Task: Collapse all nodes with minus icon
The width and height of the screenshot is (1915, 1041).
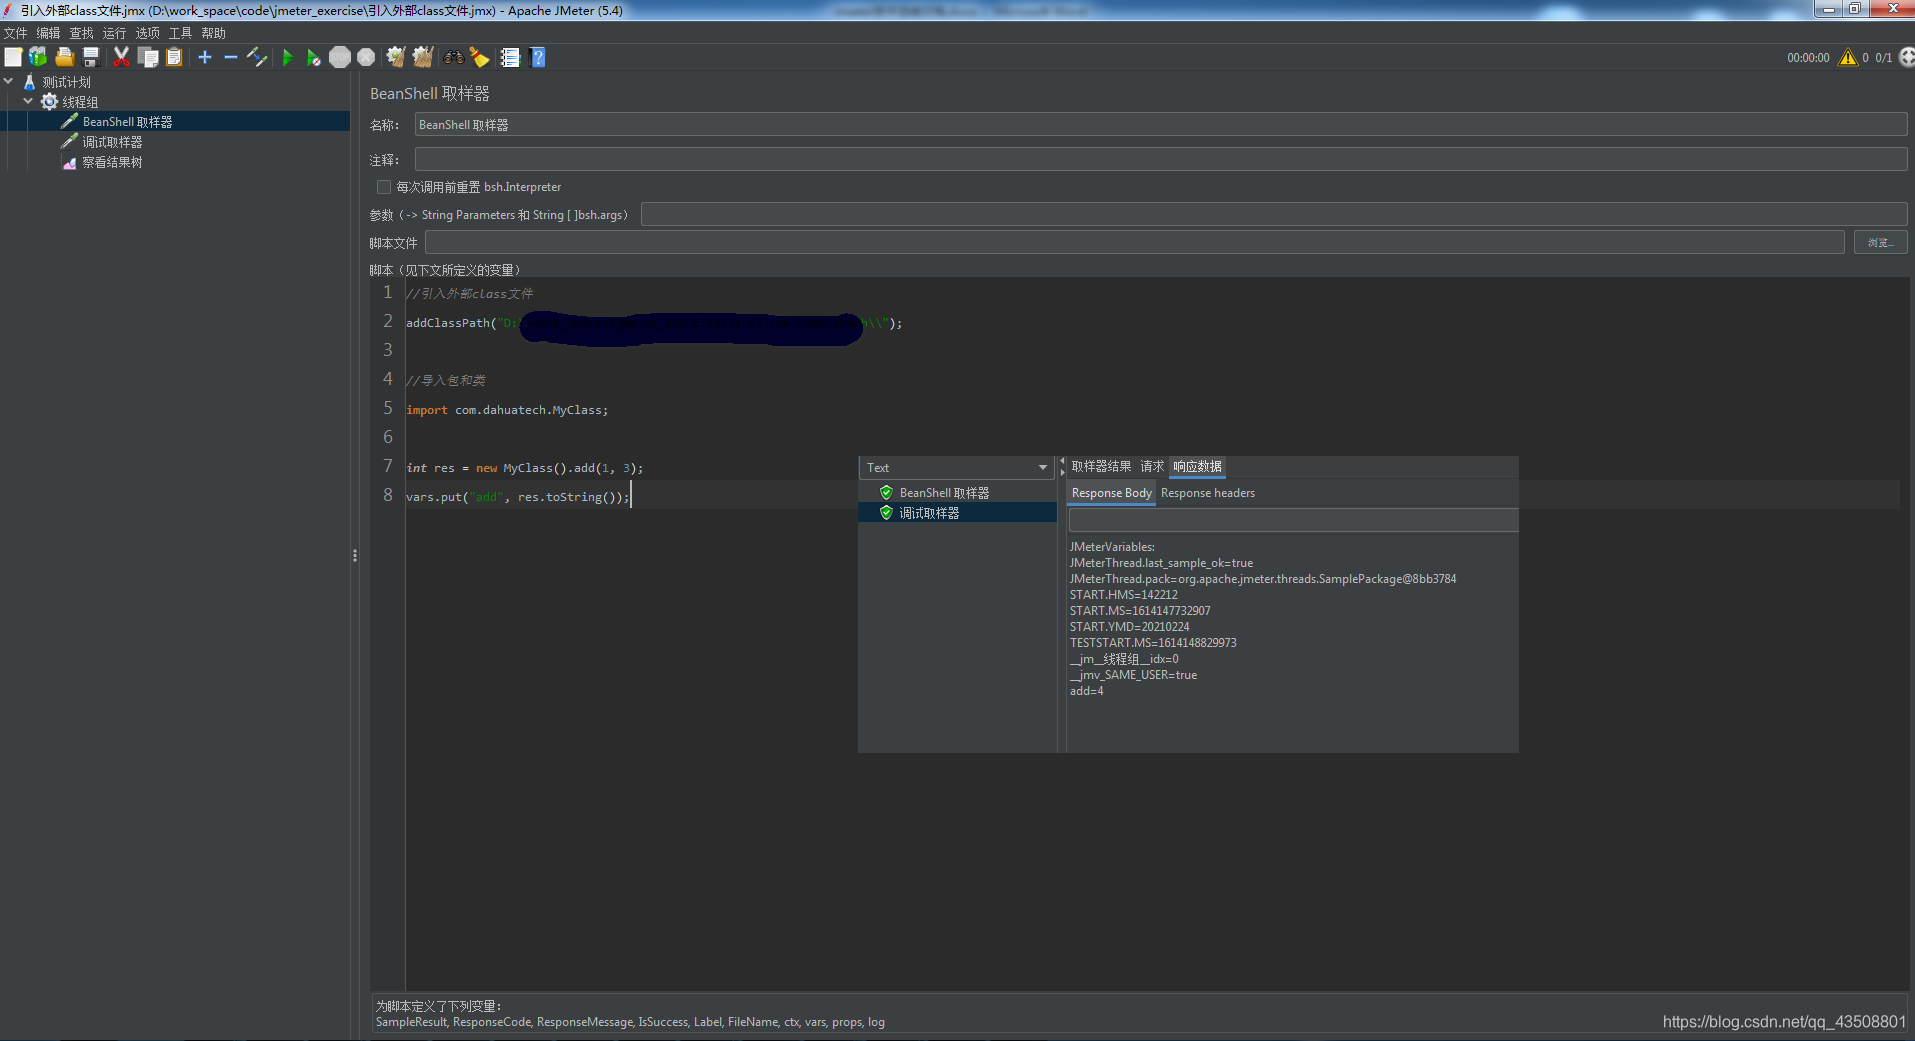Action: [x=231, y=57]
